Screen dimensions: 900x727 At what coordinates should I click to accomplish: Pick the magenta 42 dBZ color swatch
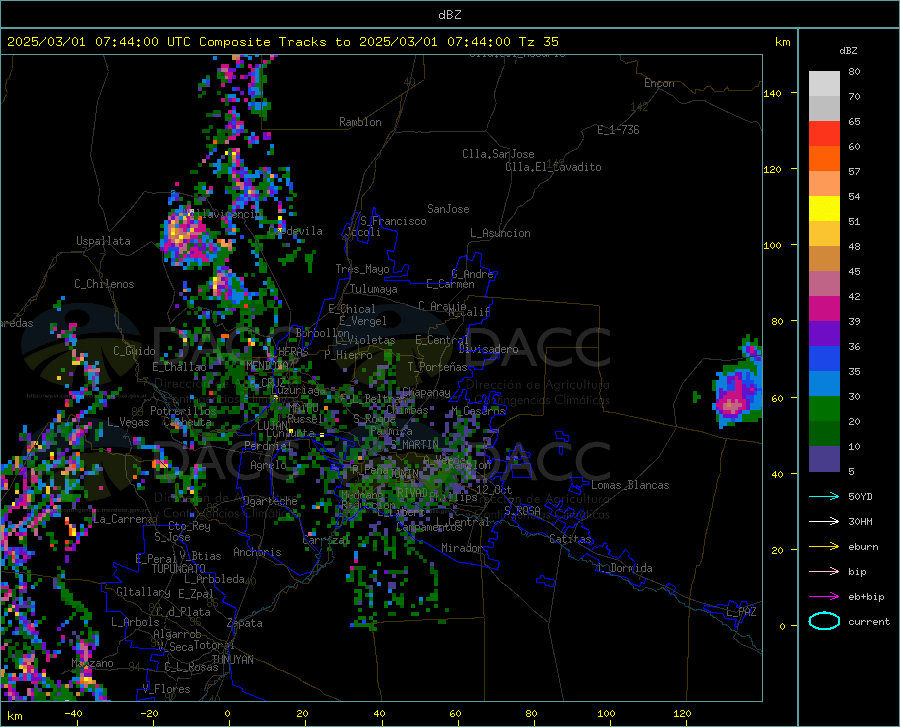point(824,309)
